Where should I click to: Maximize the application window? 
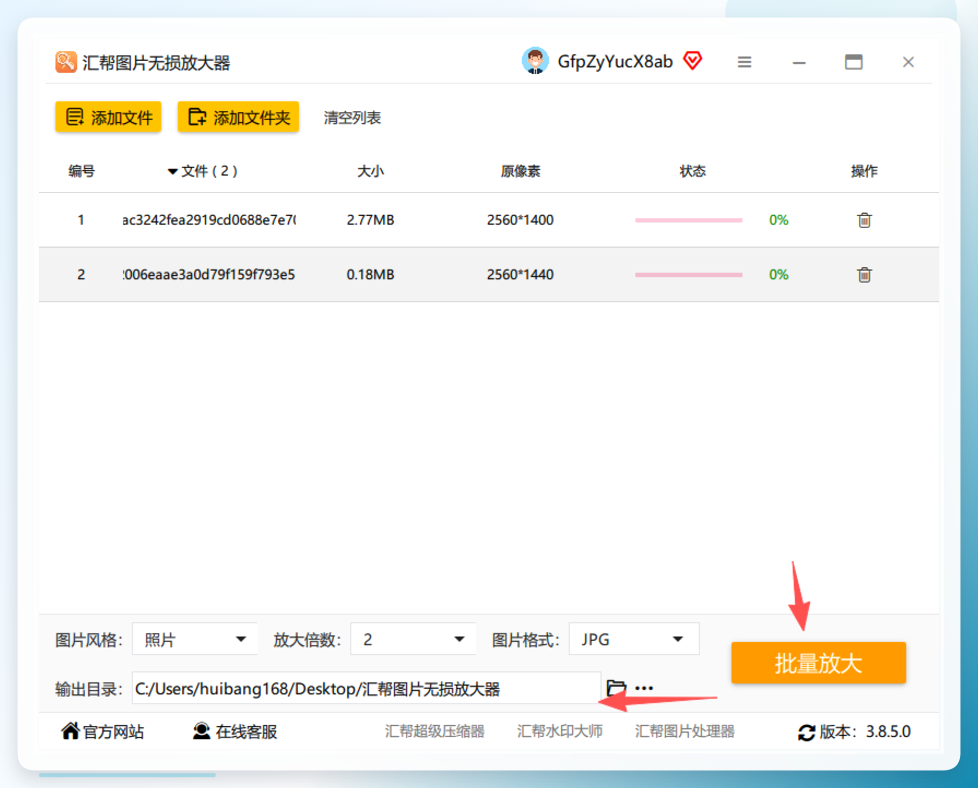point(853,62)
